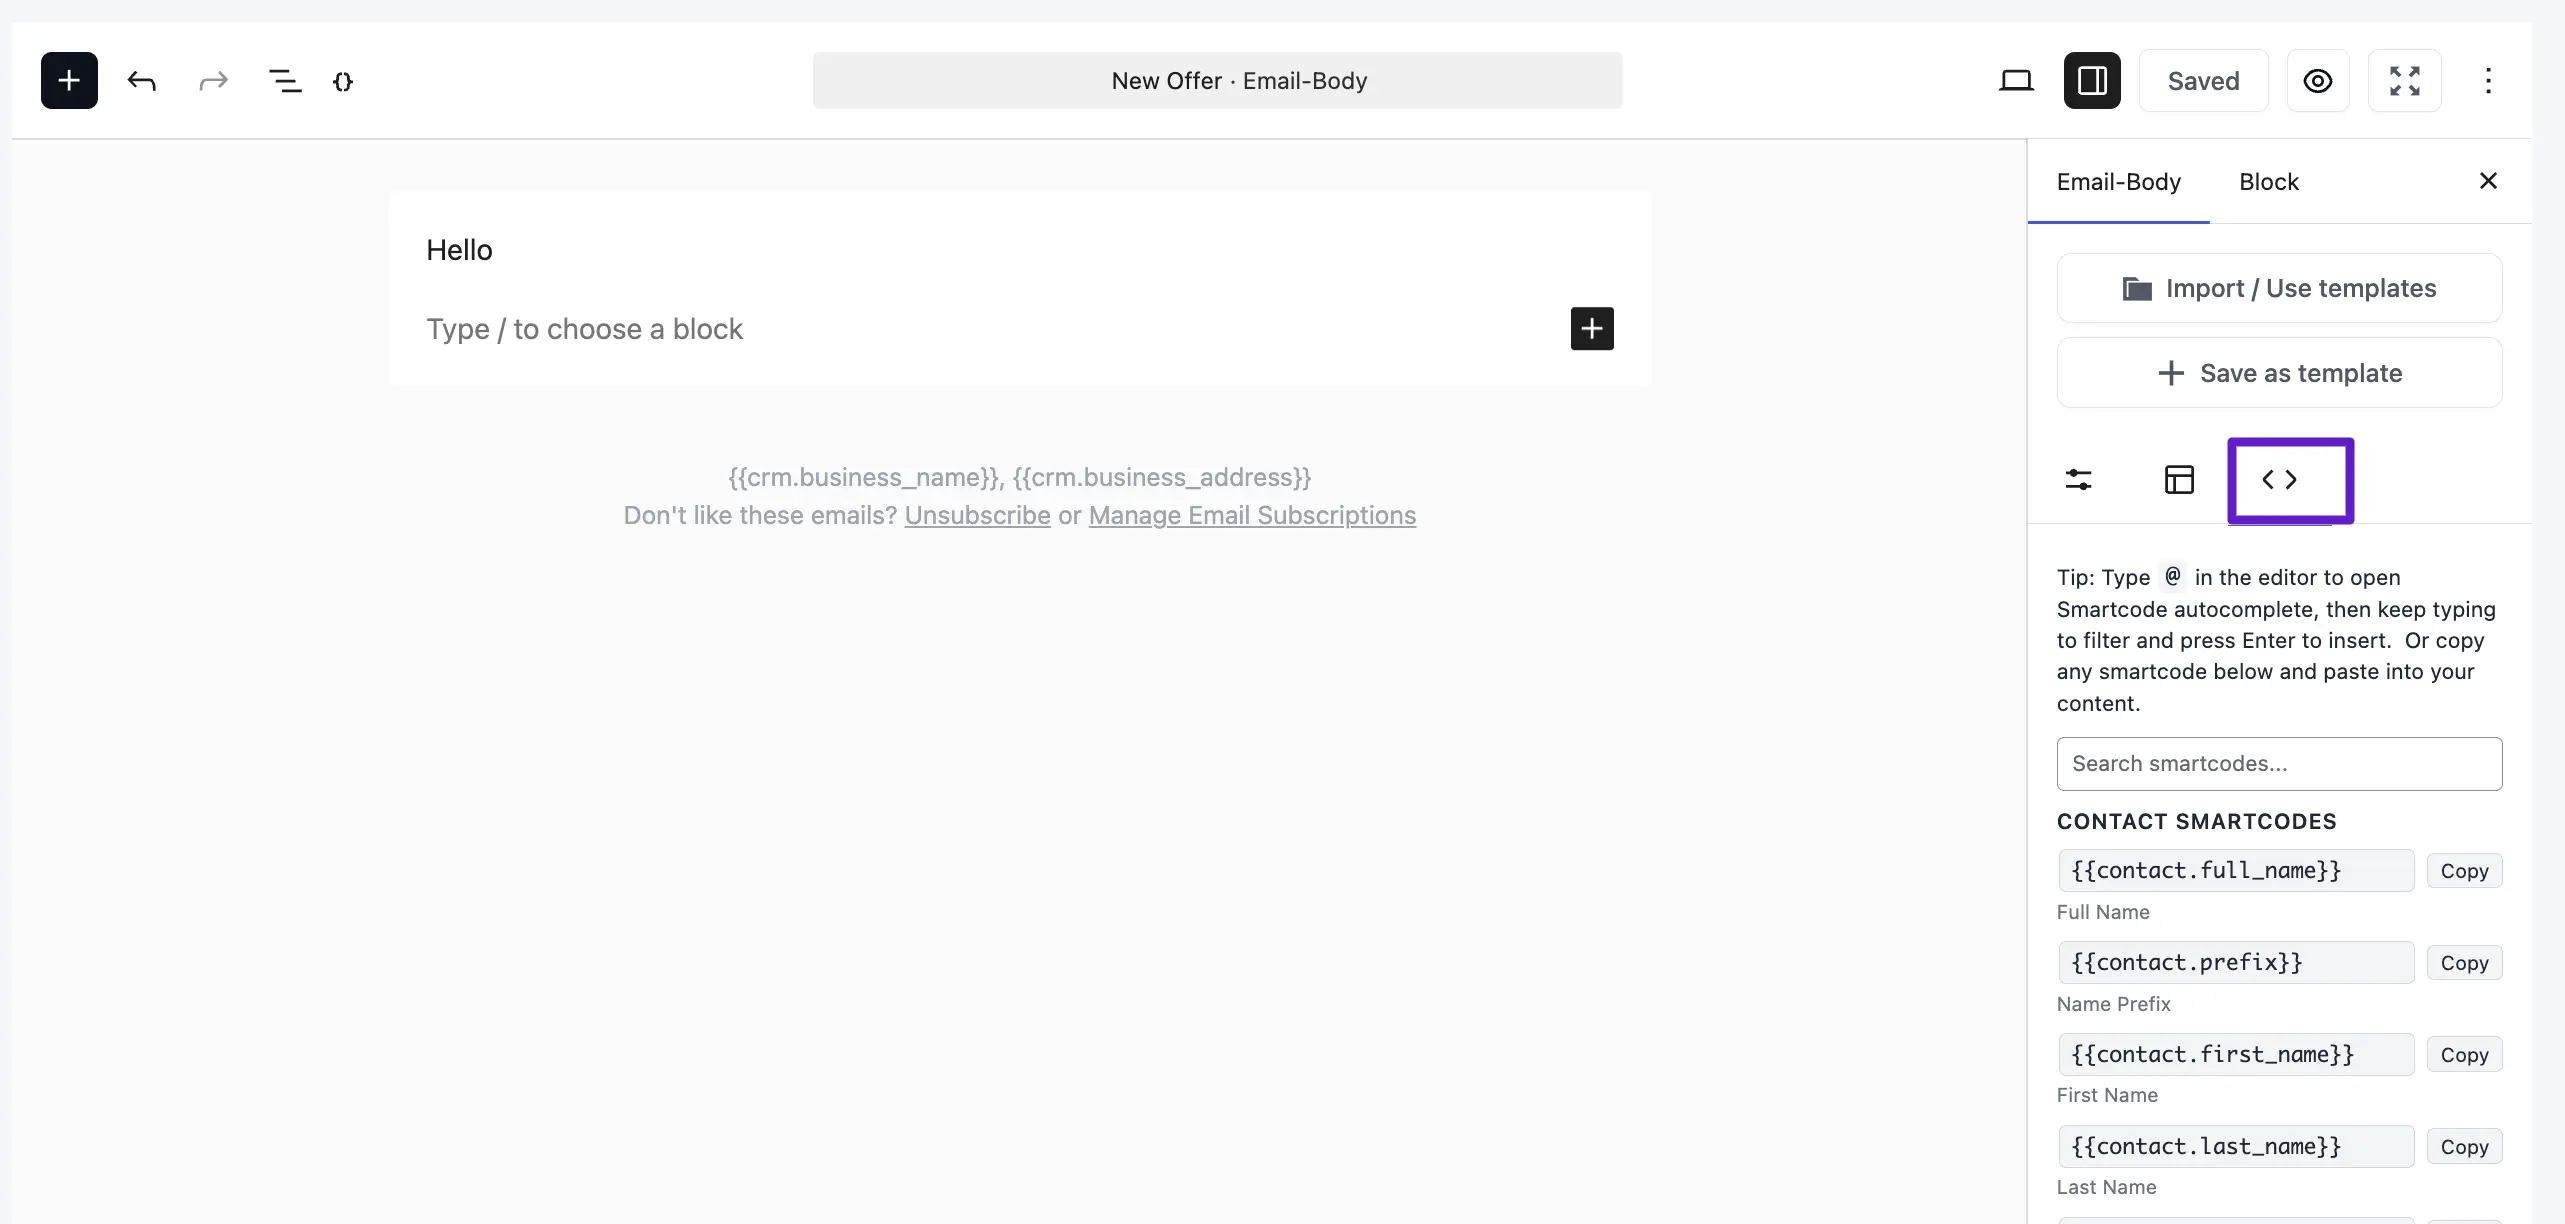Select the {{contact.last_name}} code text
The height and width of the screenshot is (1224, 2565).
point(2236,1147)
